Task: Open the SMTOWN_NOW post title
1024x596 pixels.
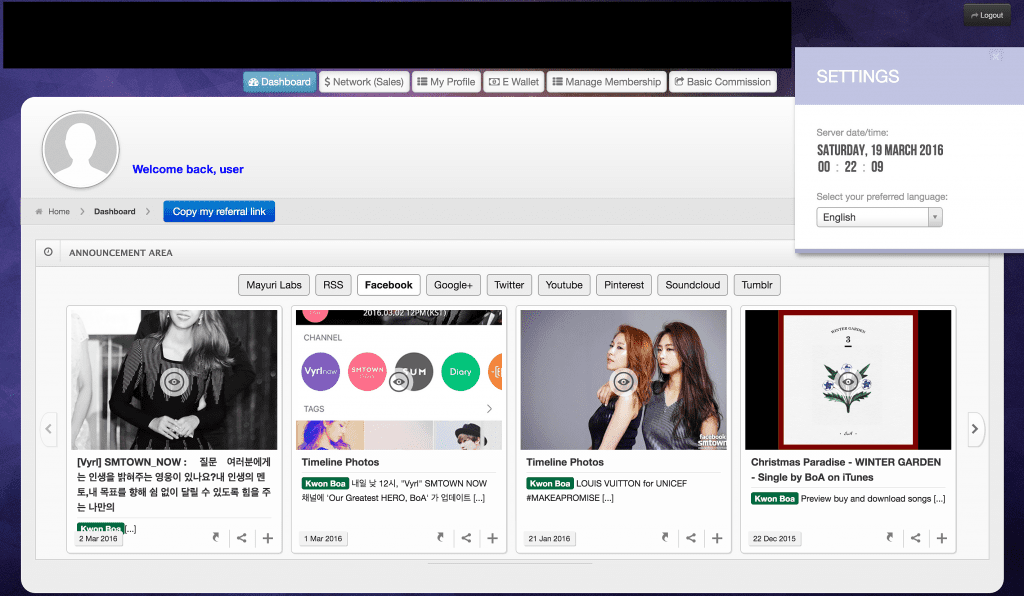Action: [174, 484]
